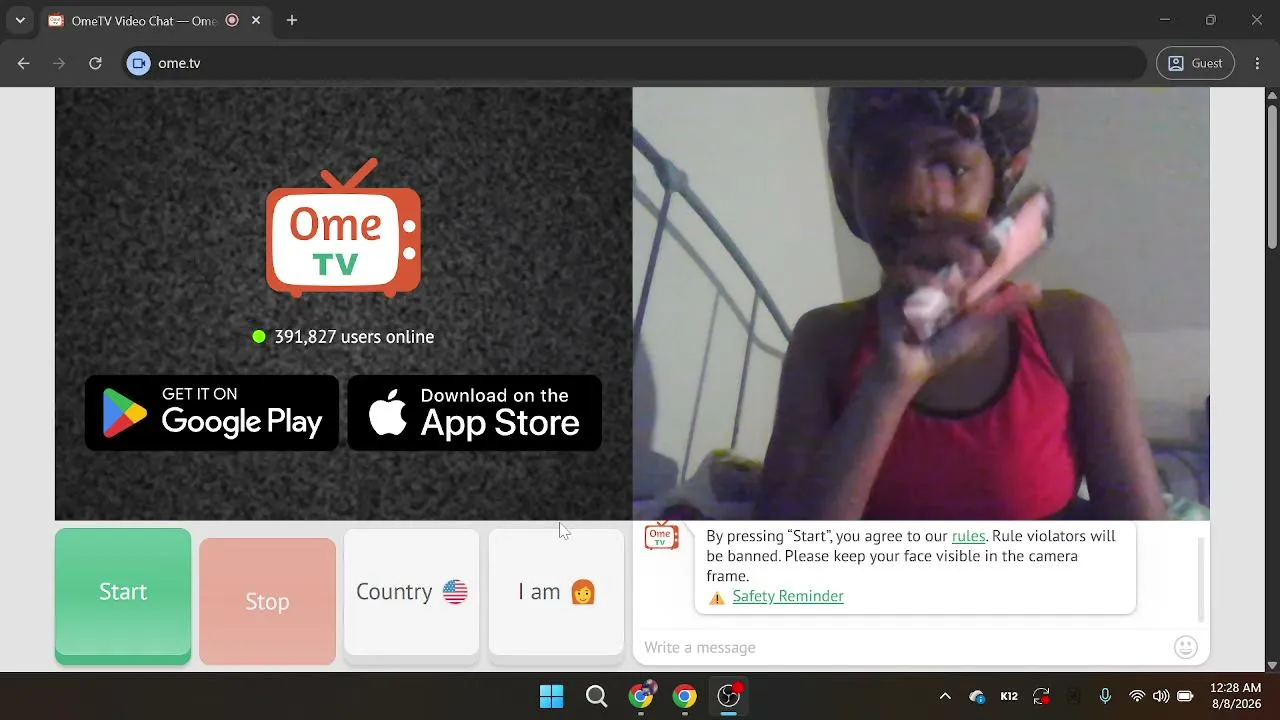Open Chrome's three-dot menu
This screenshot has width=1280, height=720.
tap(1257, 63)
